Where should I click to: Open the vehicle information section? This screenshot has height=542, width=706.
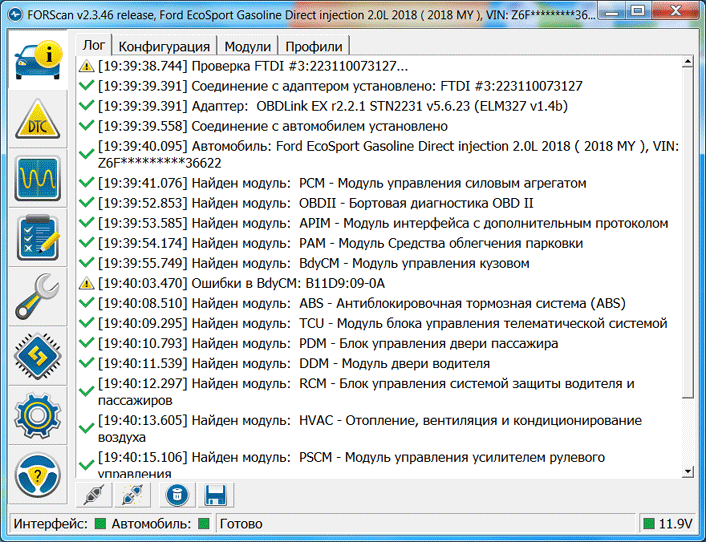(x=38, y=60)
